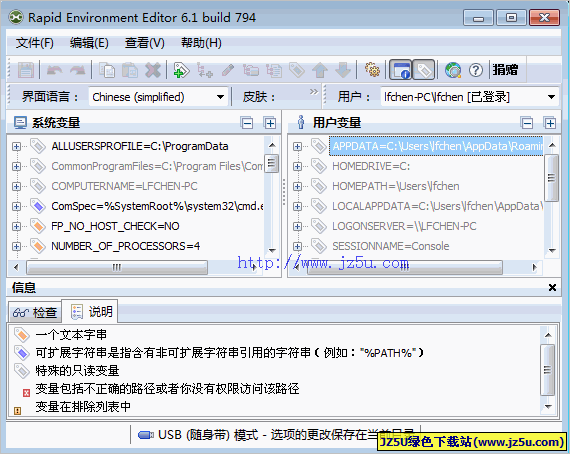Expand all in 系统变量 panel
570x454 pixels.
click(270, 123)
